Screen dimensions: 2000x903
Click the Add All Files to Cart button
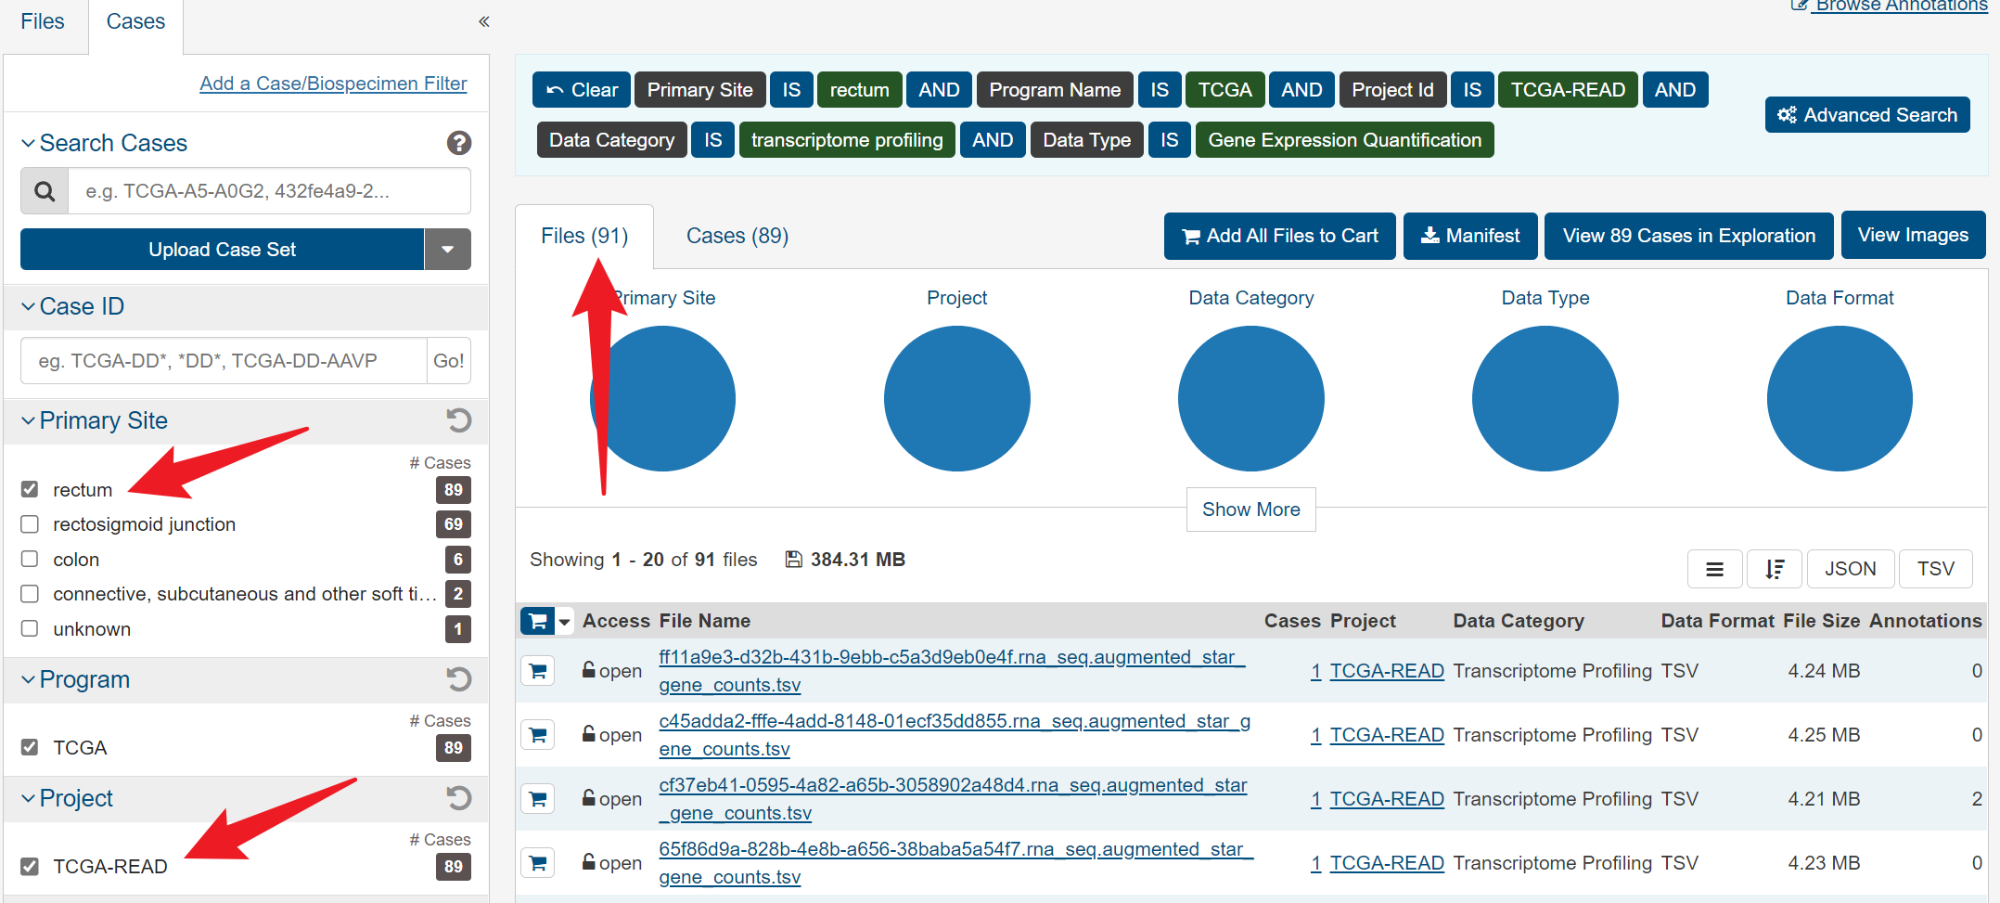coord(1279,236)
